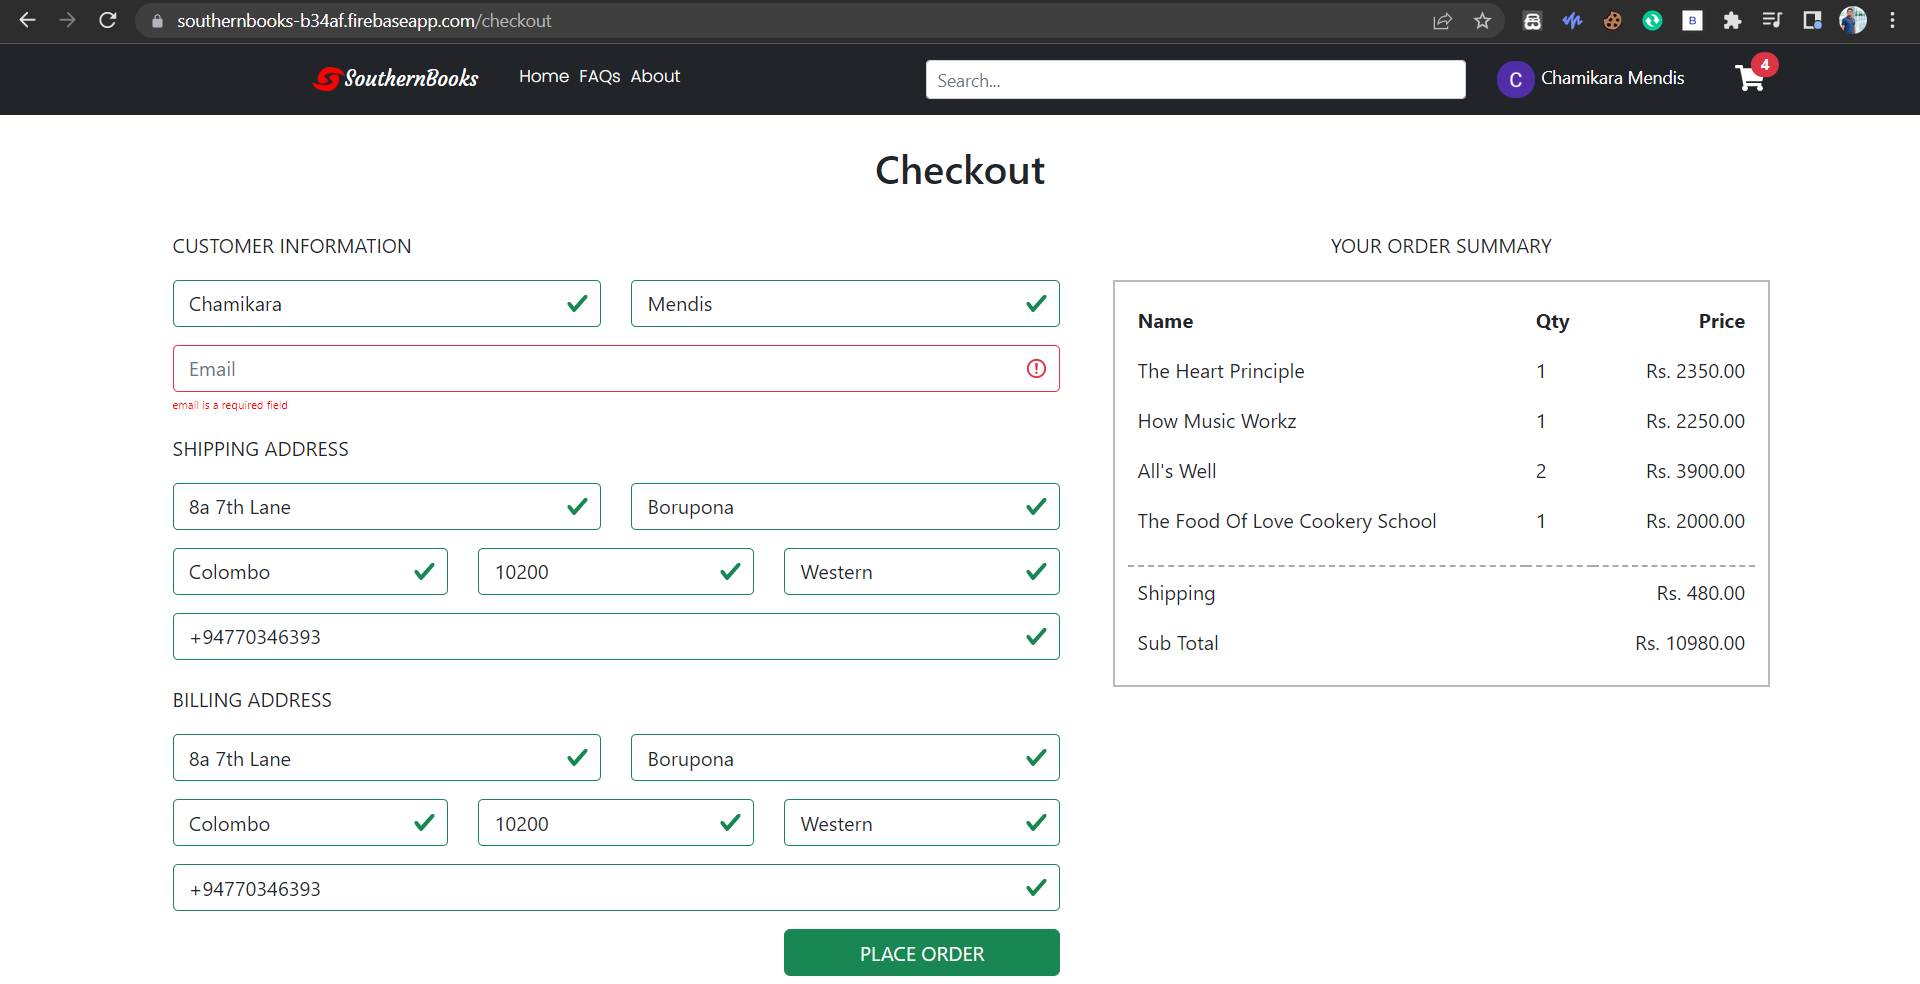Open the FAQs page

coord(599,76)
